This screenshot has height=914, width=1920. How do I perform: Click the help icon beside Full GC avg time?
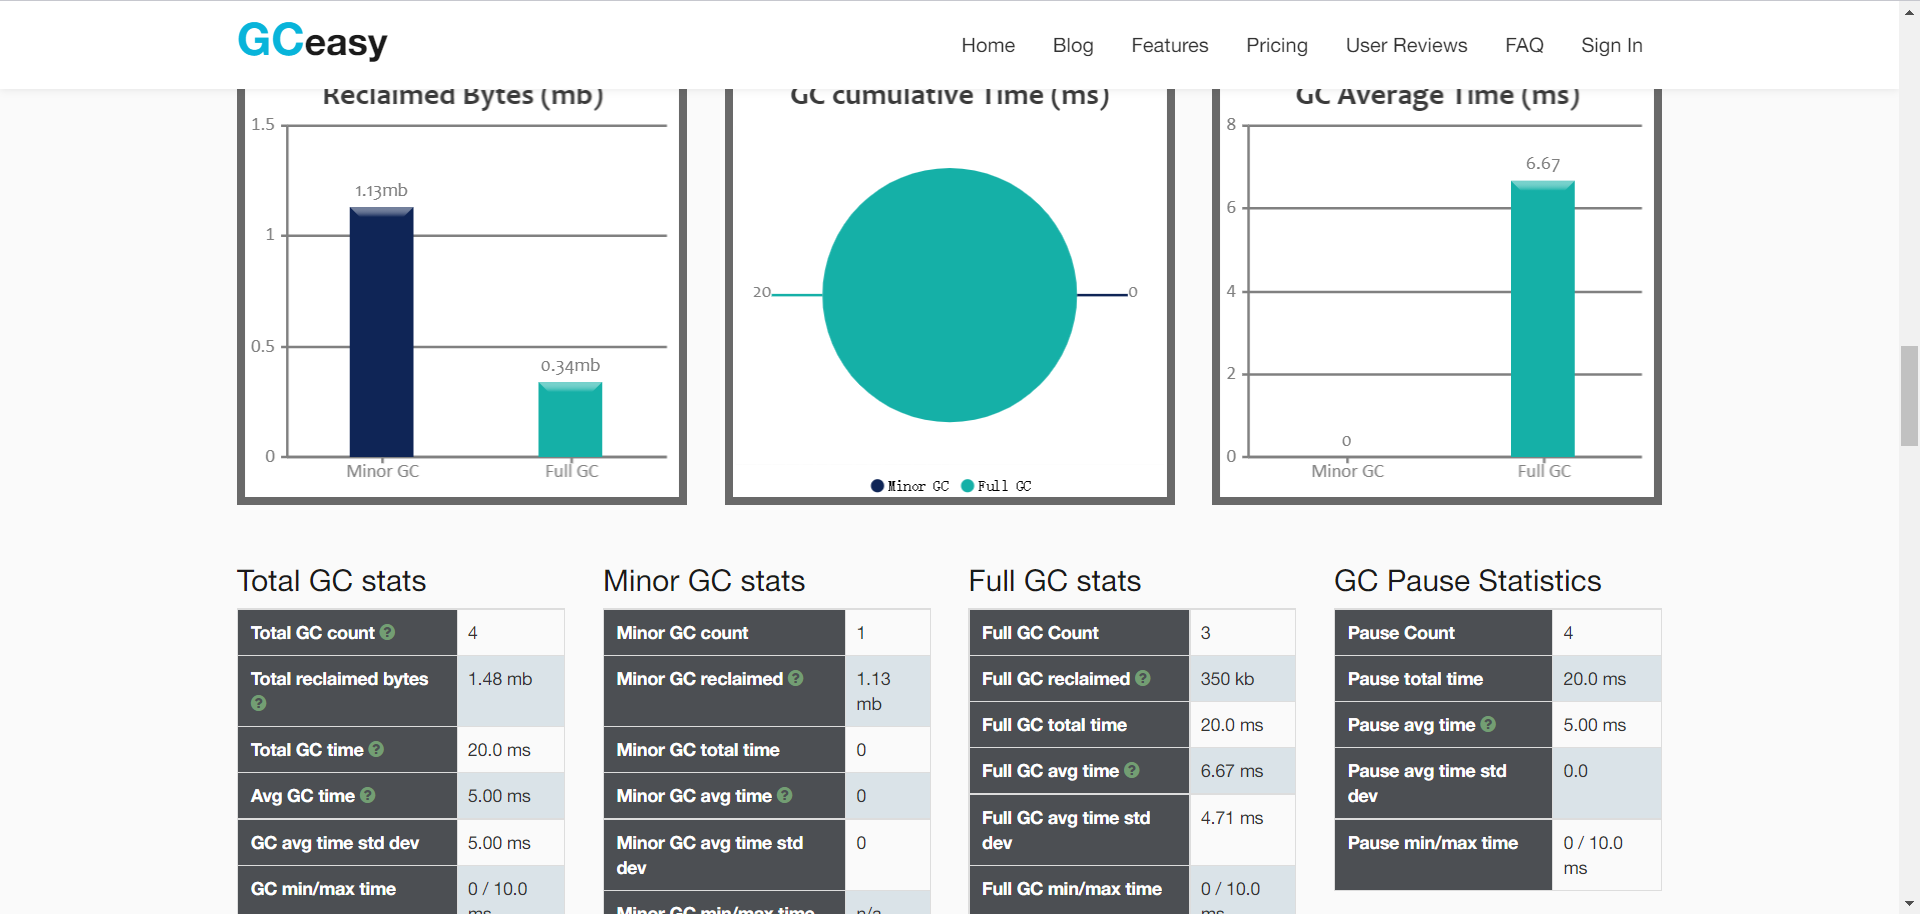(1132, 770)
